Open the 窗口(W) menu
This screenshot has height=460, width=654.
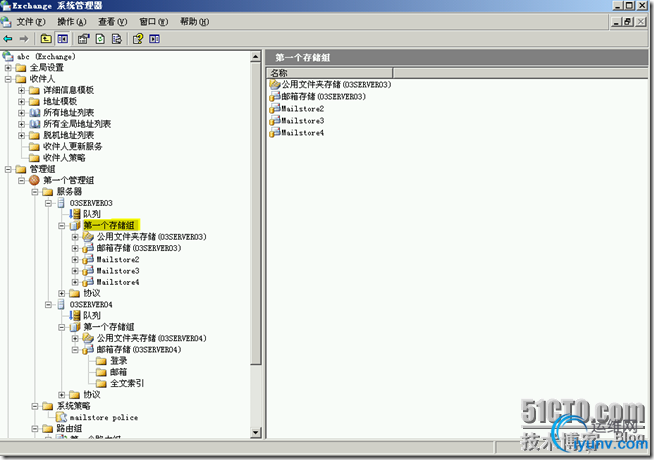[153, 22]
